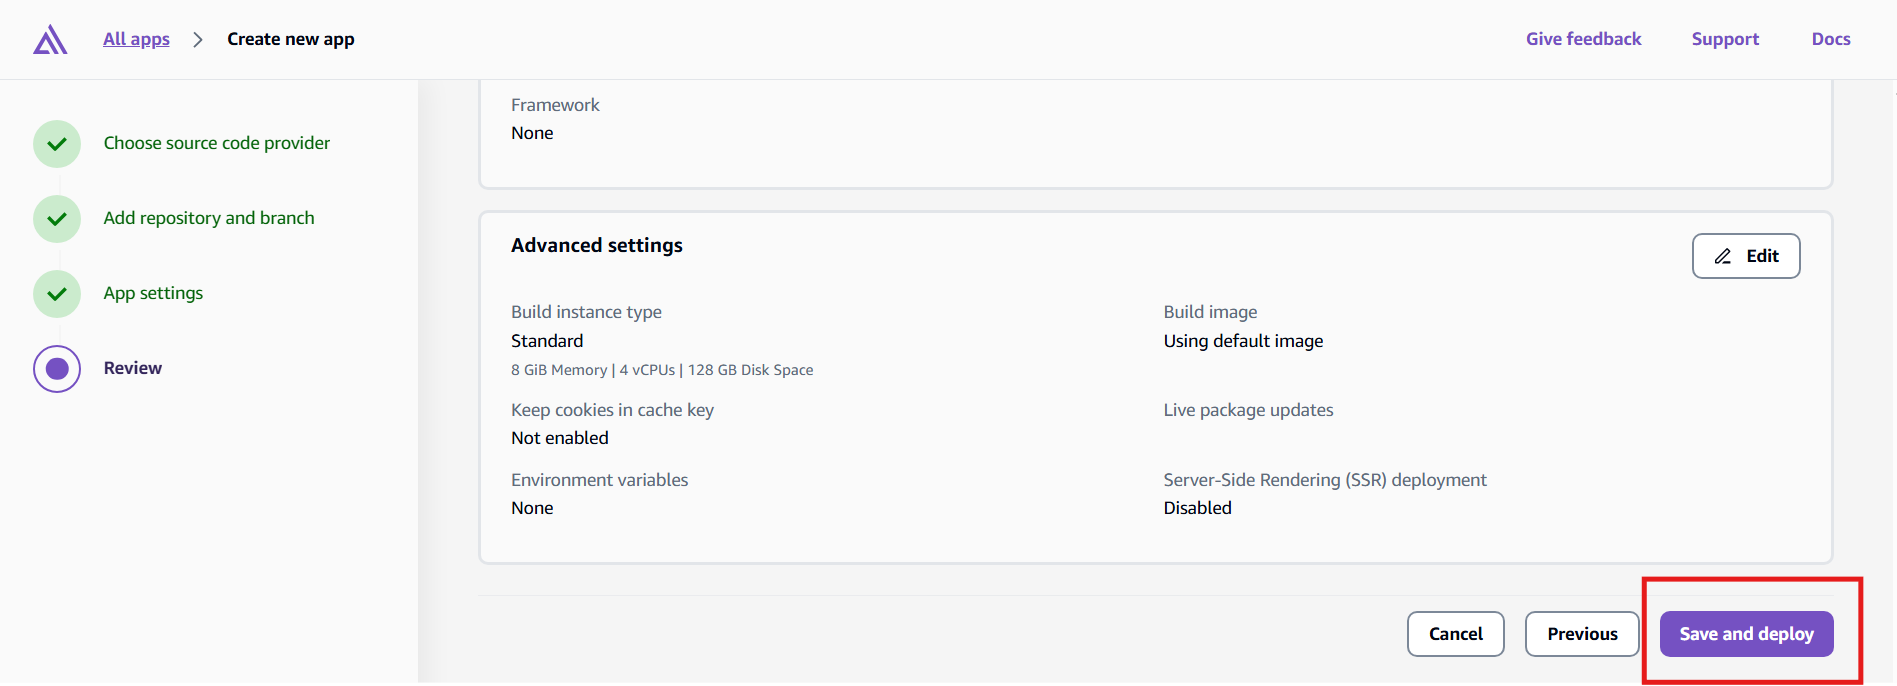Open the Docs link
Viewport: 1897px width, 686px height.
click(x=1830, y=39)
